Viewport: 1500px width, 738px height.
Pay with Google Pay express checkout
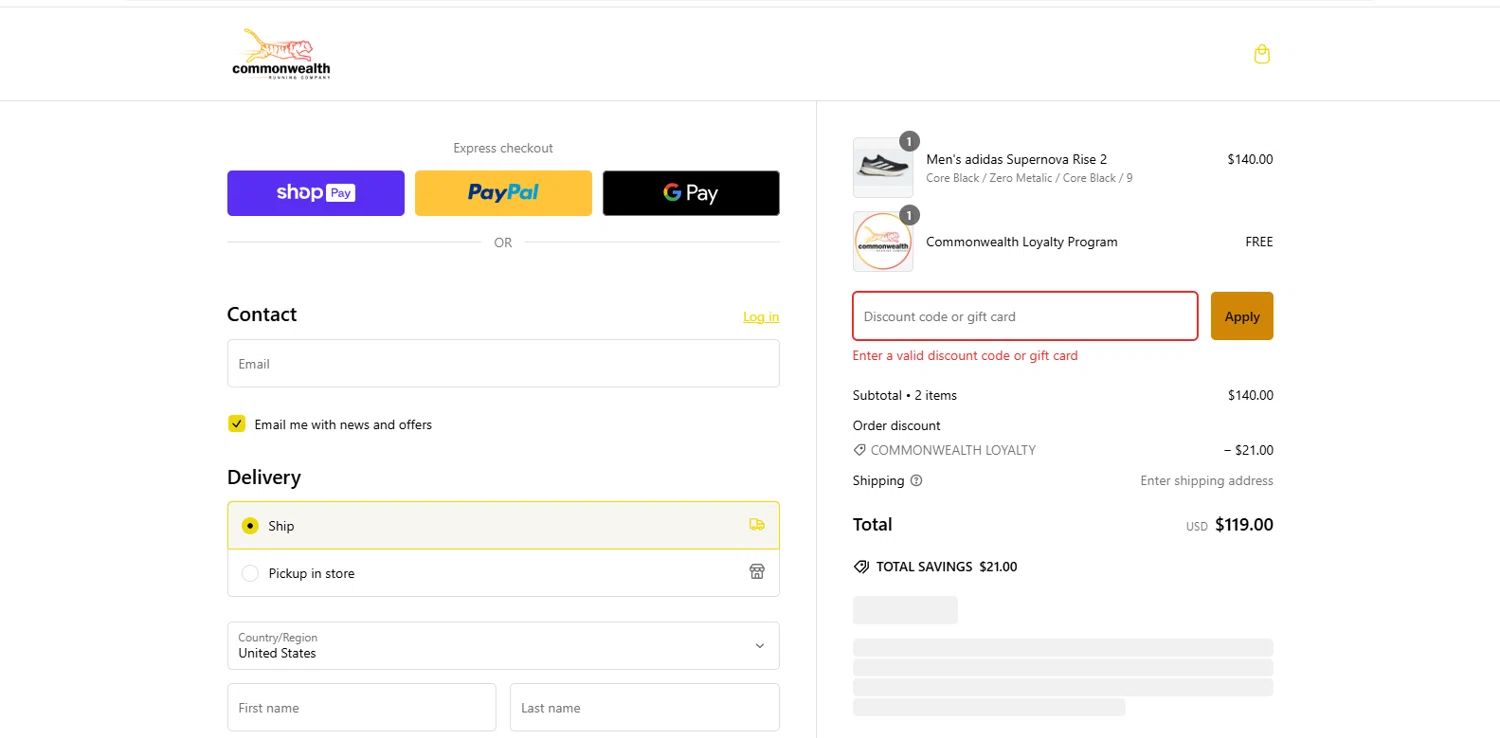pyautogui.click(x=691, y=193)
